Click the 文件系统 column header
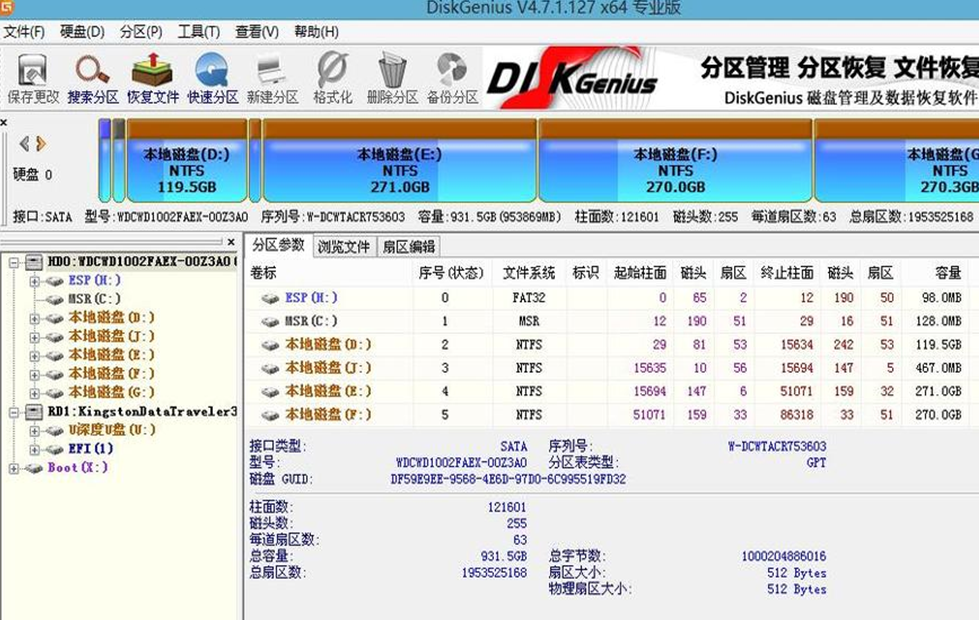 [529, 273]
